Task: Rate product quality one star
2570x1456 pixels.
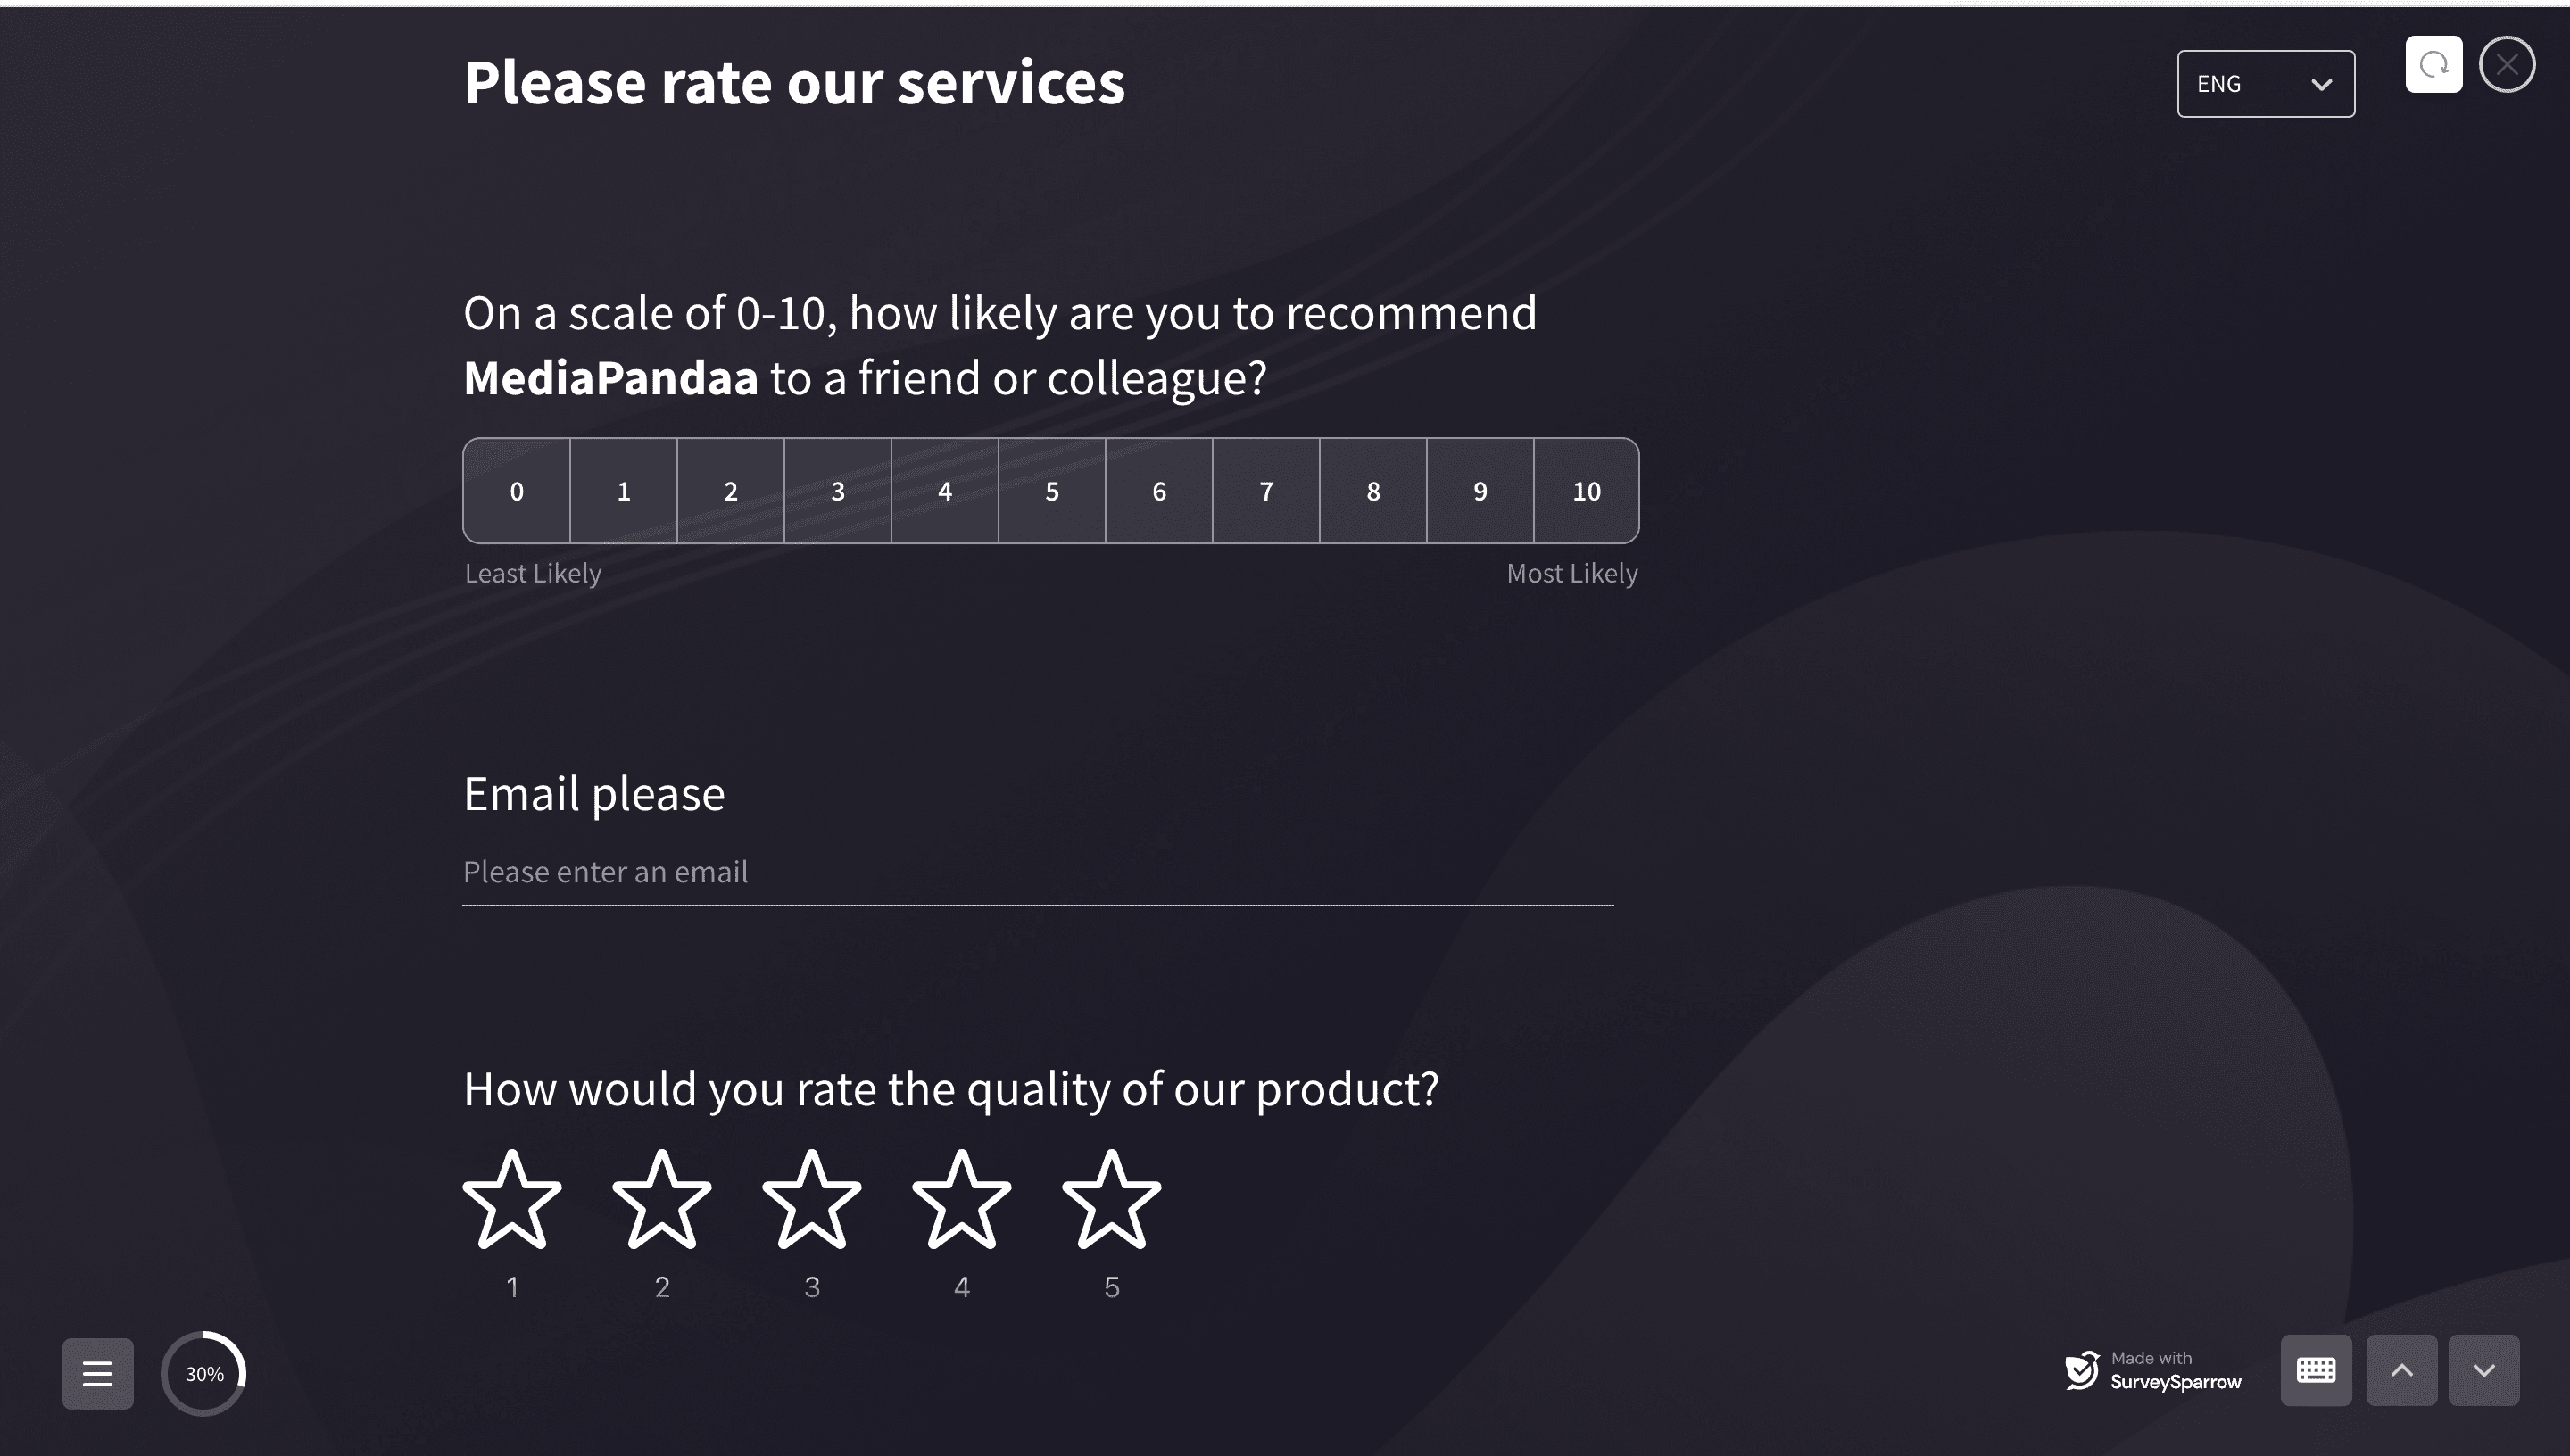Action: pos(512,1200)
